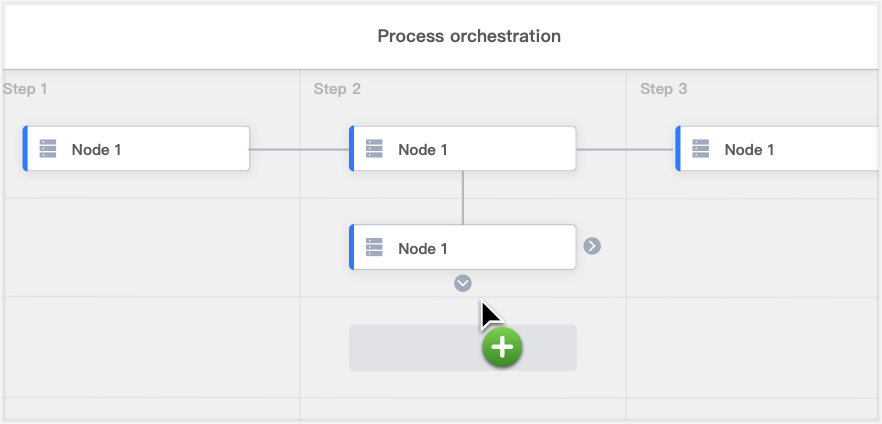This screenshot has height=424, width=882.
Task: Click the Process orchestration title
Action: (x=469, y=36)
